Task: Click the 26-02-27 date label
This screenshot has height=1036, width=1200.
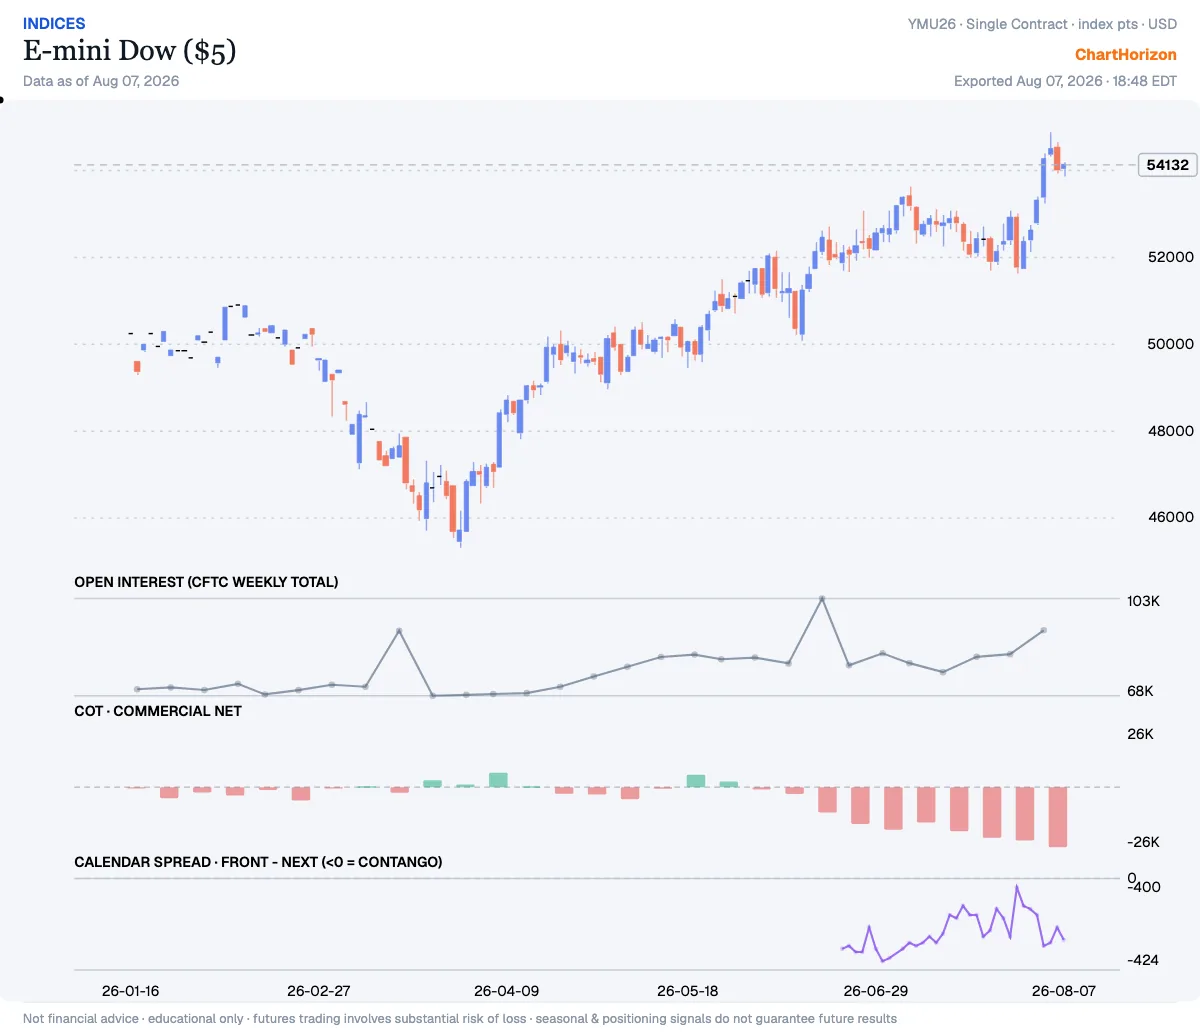Action: click(x=319, y=991)
